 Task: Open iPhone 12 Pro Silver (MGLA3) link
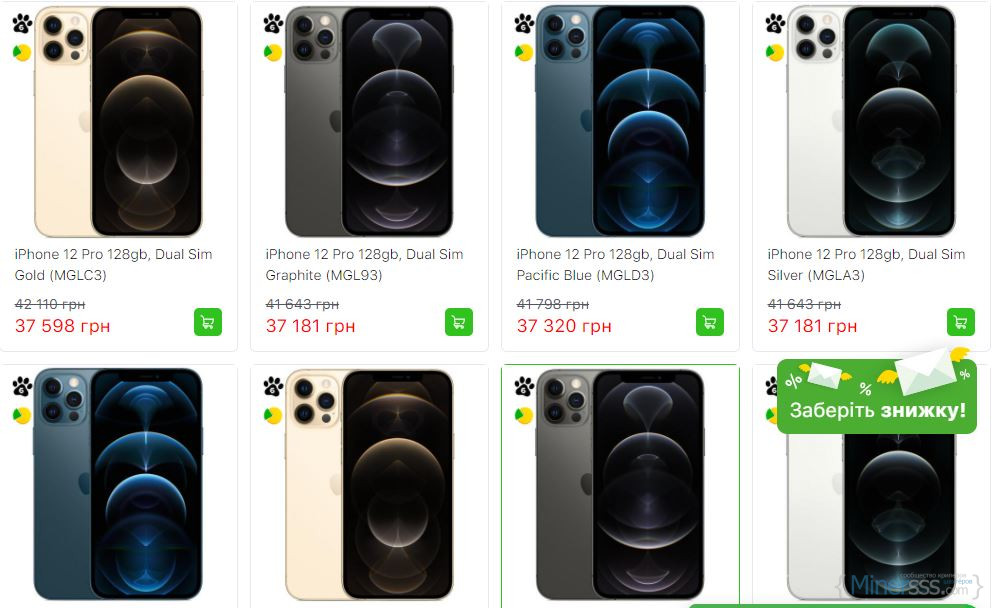coord(866,265)
